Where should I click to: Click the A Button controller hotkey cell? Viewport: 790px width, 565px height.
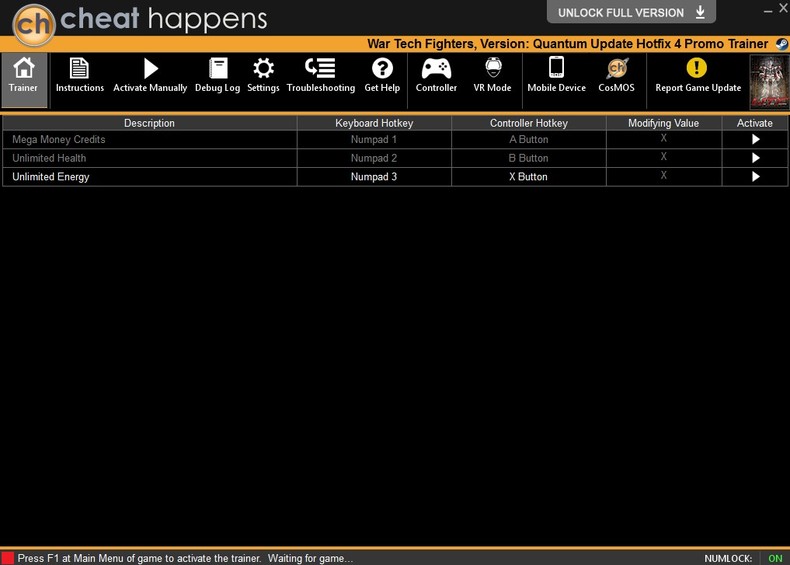(x=529, y=140)
